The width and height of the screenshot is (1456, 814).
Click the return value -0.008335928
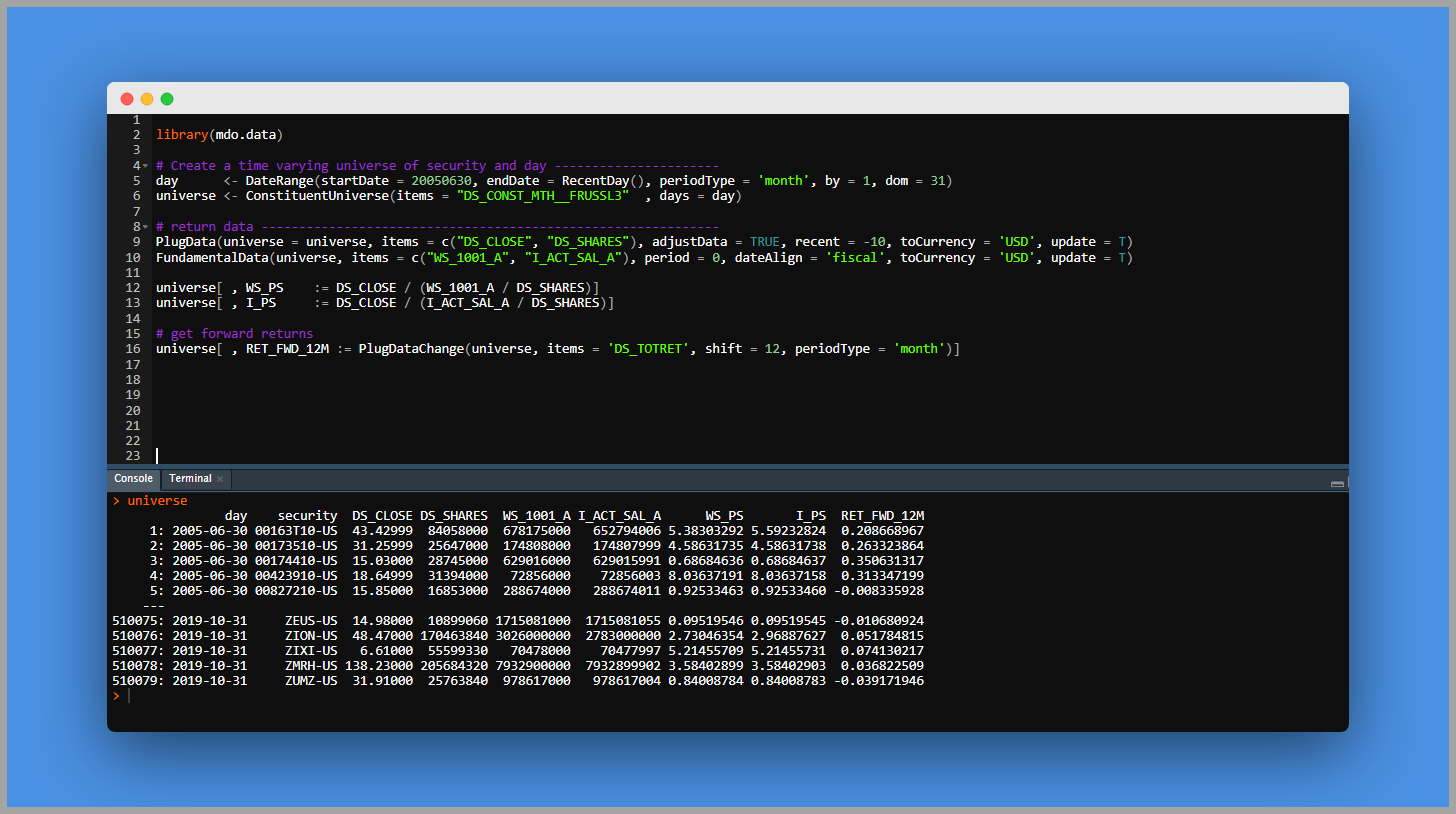point(878,591)
